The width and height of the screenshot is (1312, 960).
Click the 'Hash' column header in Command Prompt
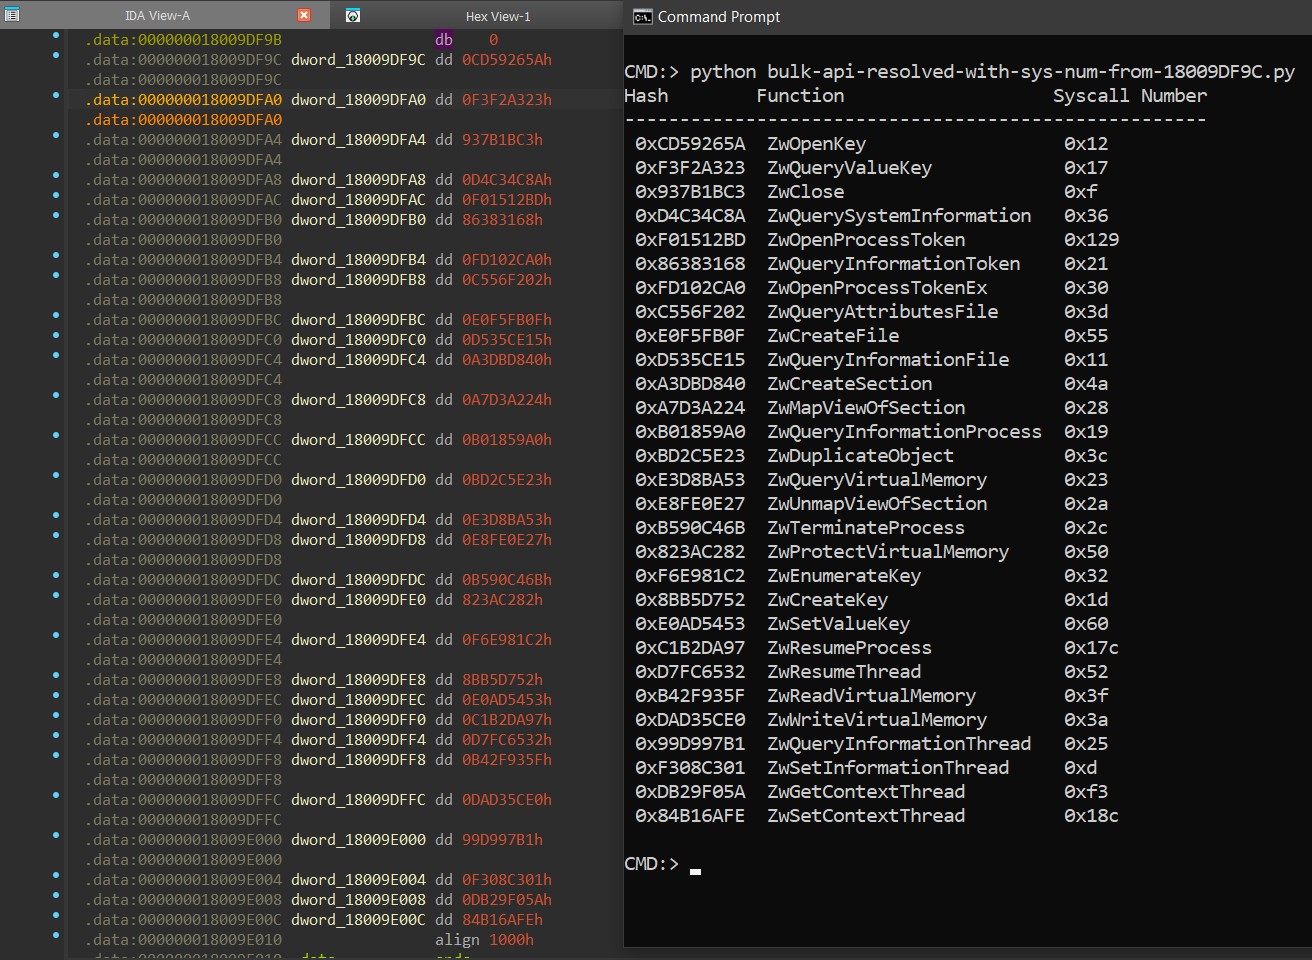click(646, 96)
